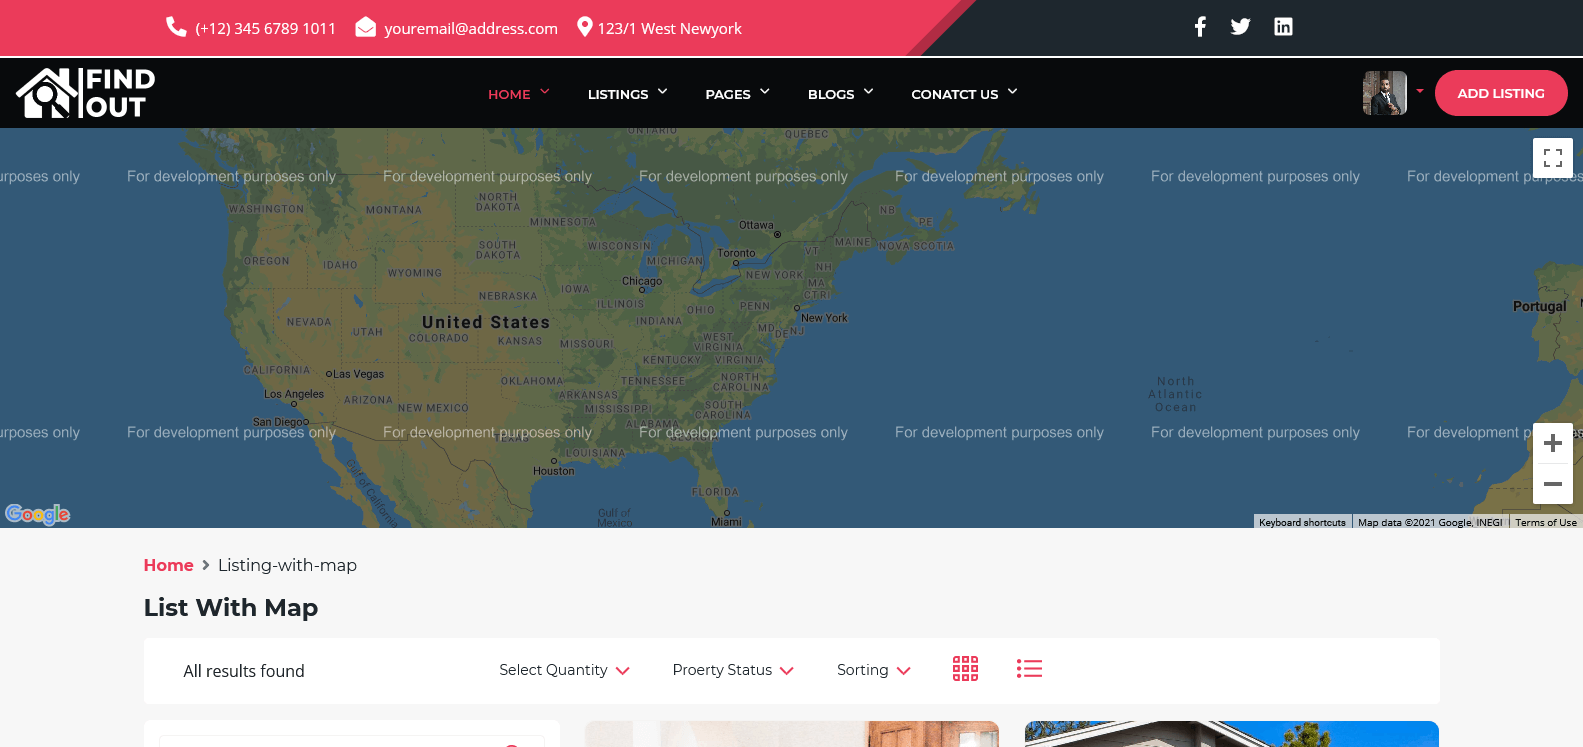Click Chicago label on the map
Screen dimensions: 1583x747
point(642,281)
